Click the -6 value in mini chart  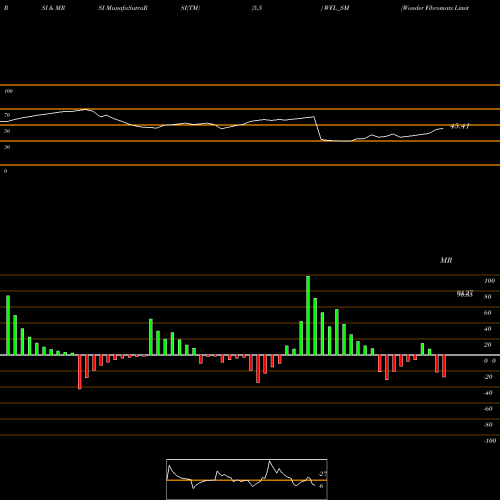(x=320, y=486)
